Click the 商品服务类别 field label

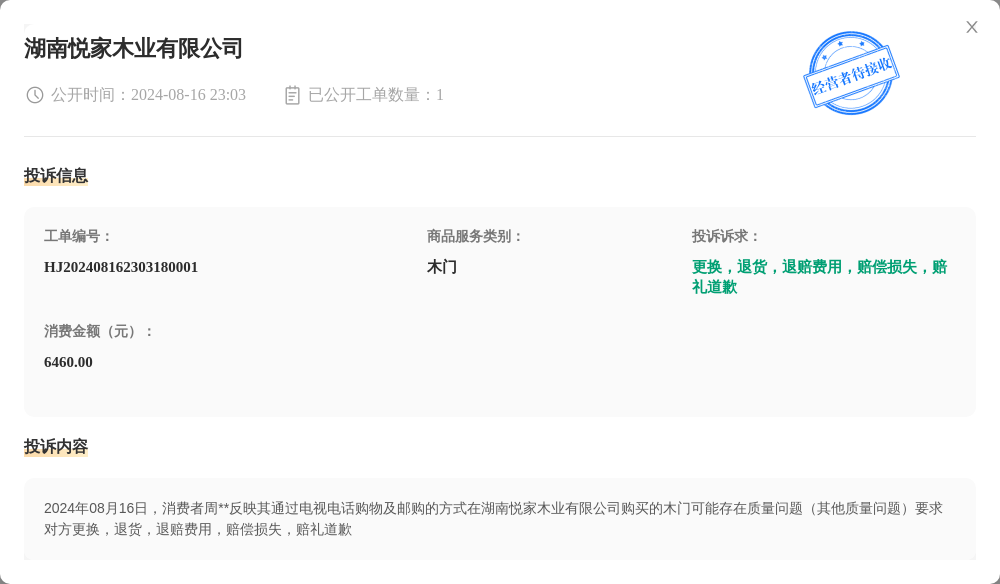(475, 236)
